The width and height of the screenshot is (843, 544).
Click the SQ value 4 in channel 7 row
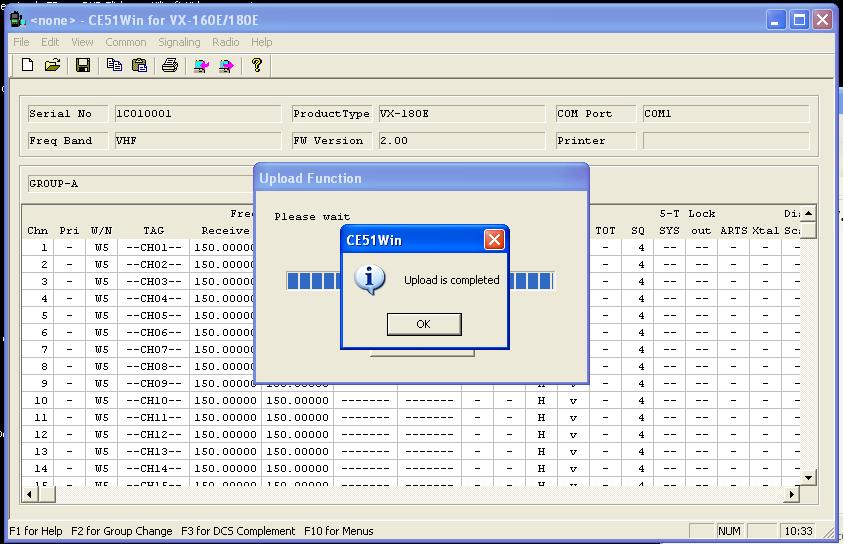638,349
